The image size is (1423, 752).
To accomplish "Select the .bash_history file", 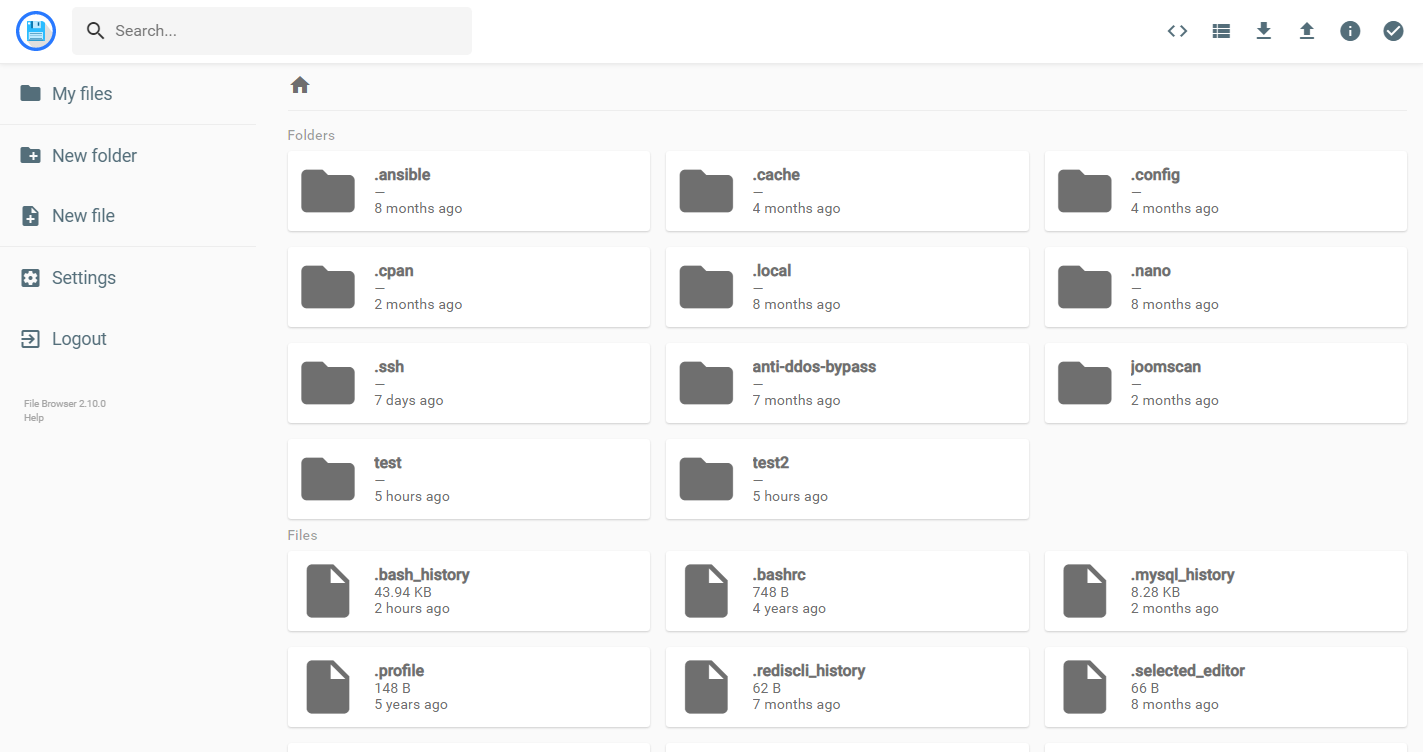I will 469,591.
